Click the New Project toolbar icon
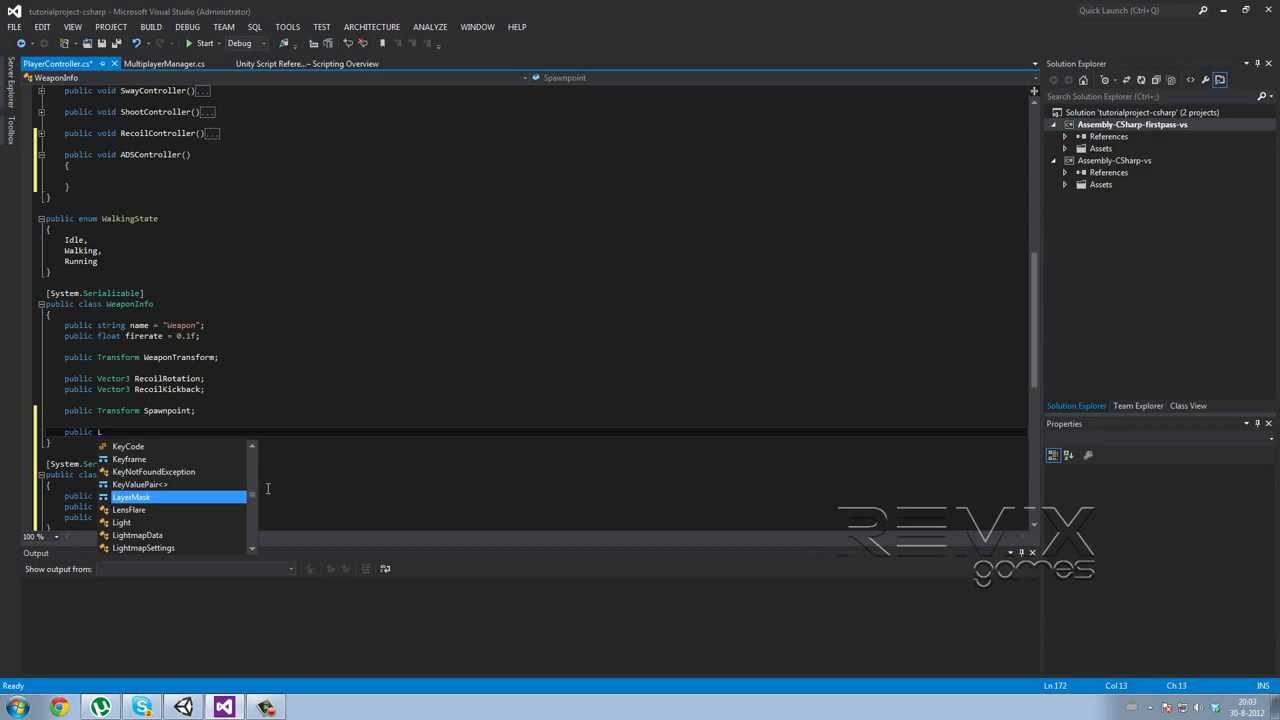Screen dimensions: 1280x720 63,44
